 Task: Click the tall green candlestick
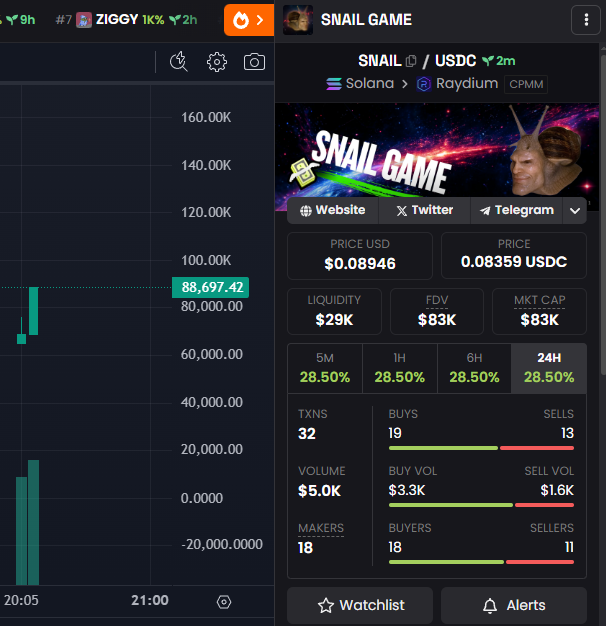[34, 311]
